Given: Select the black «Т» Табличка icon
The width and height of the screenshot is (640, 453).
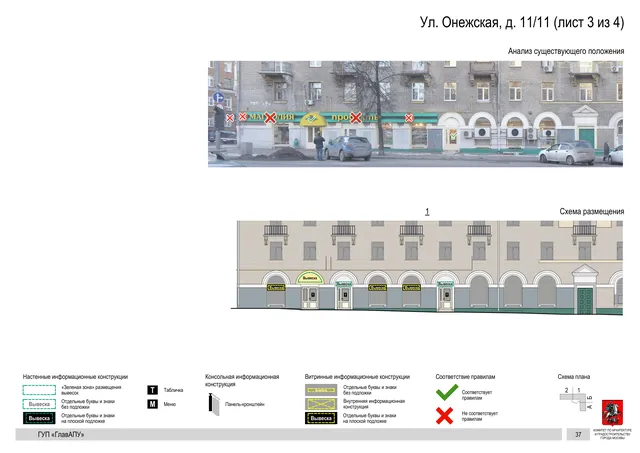Looking at the screenshot, I should coord(153,390).
